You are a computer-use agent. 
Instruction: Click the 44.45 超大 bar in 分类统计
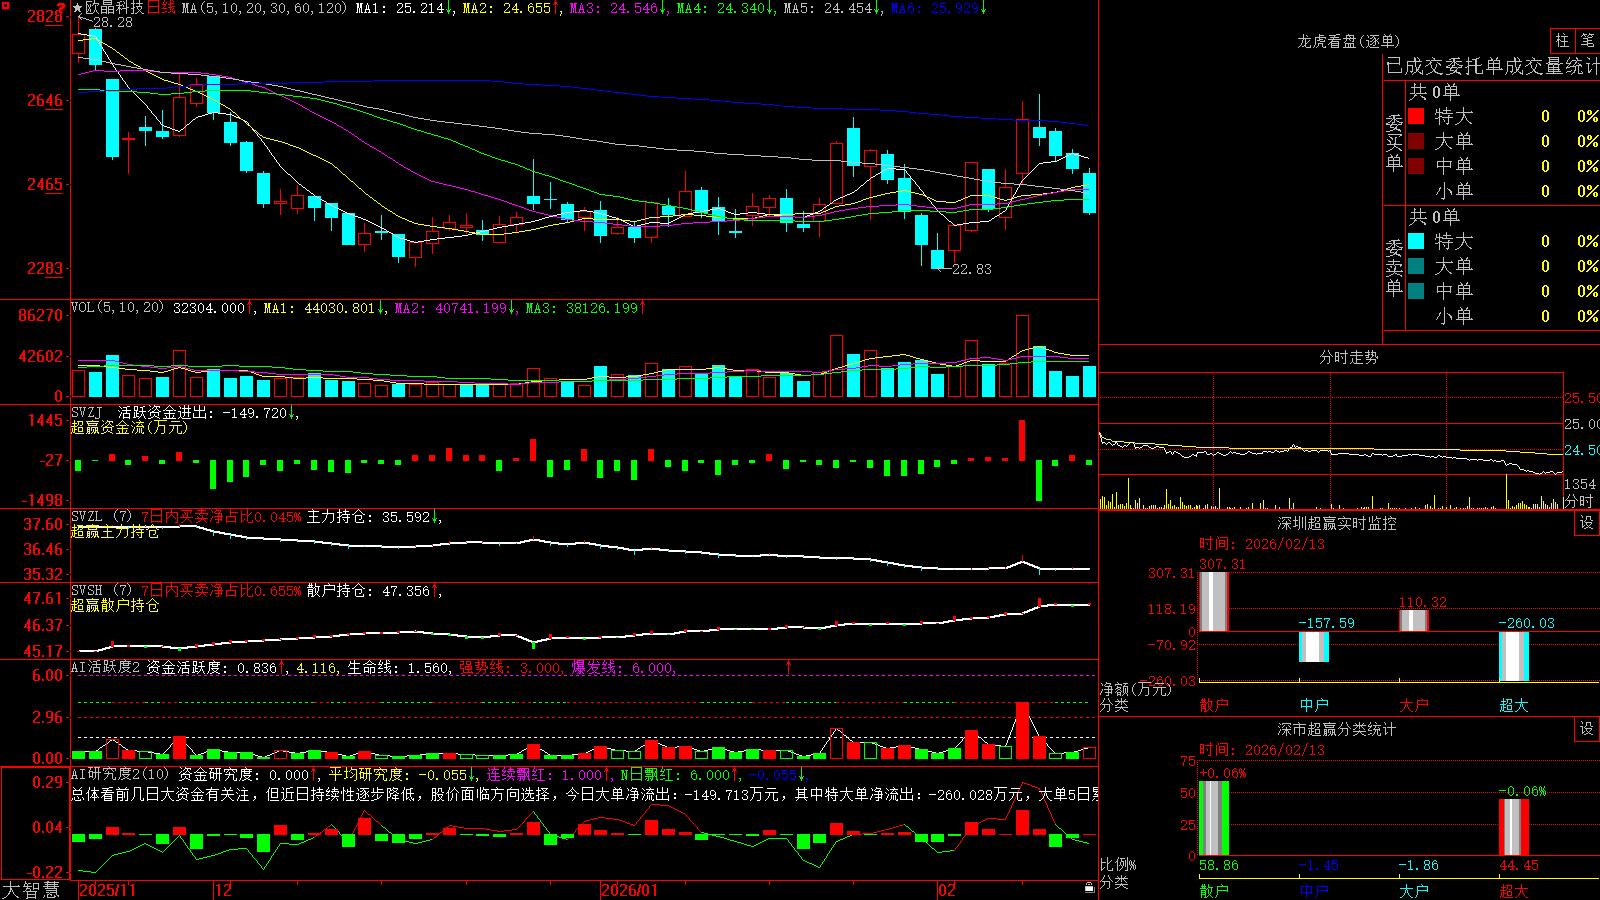[x=1513, y=827]
